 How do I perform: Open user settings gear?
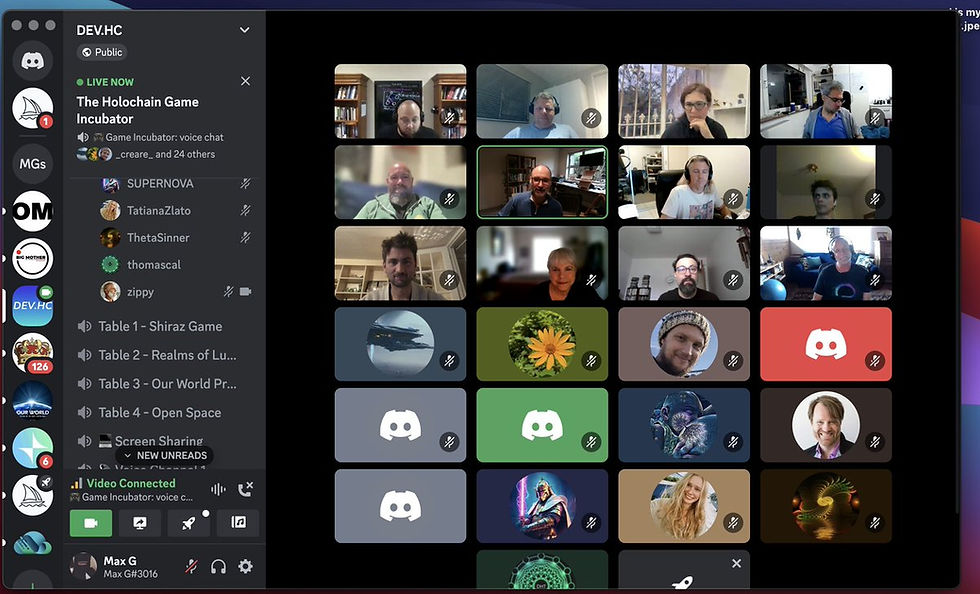tap(246, 566)
